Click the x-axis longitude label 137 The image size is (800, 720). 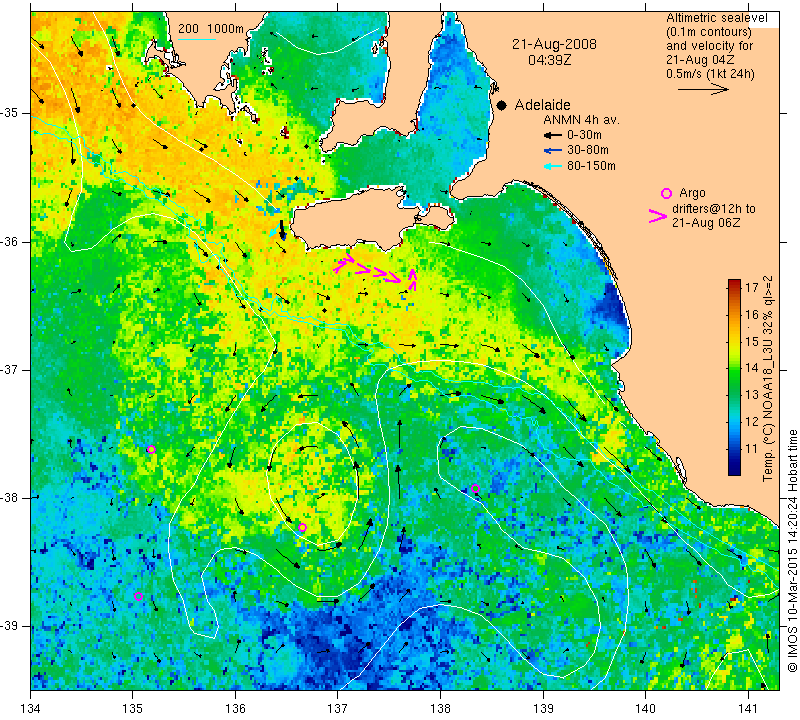338,709
